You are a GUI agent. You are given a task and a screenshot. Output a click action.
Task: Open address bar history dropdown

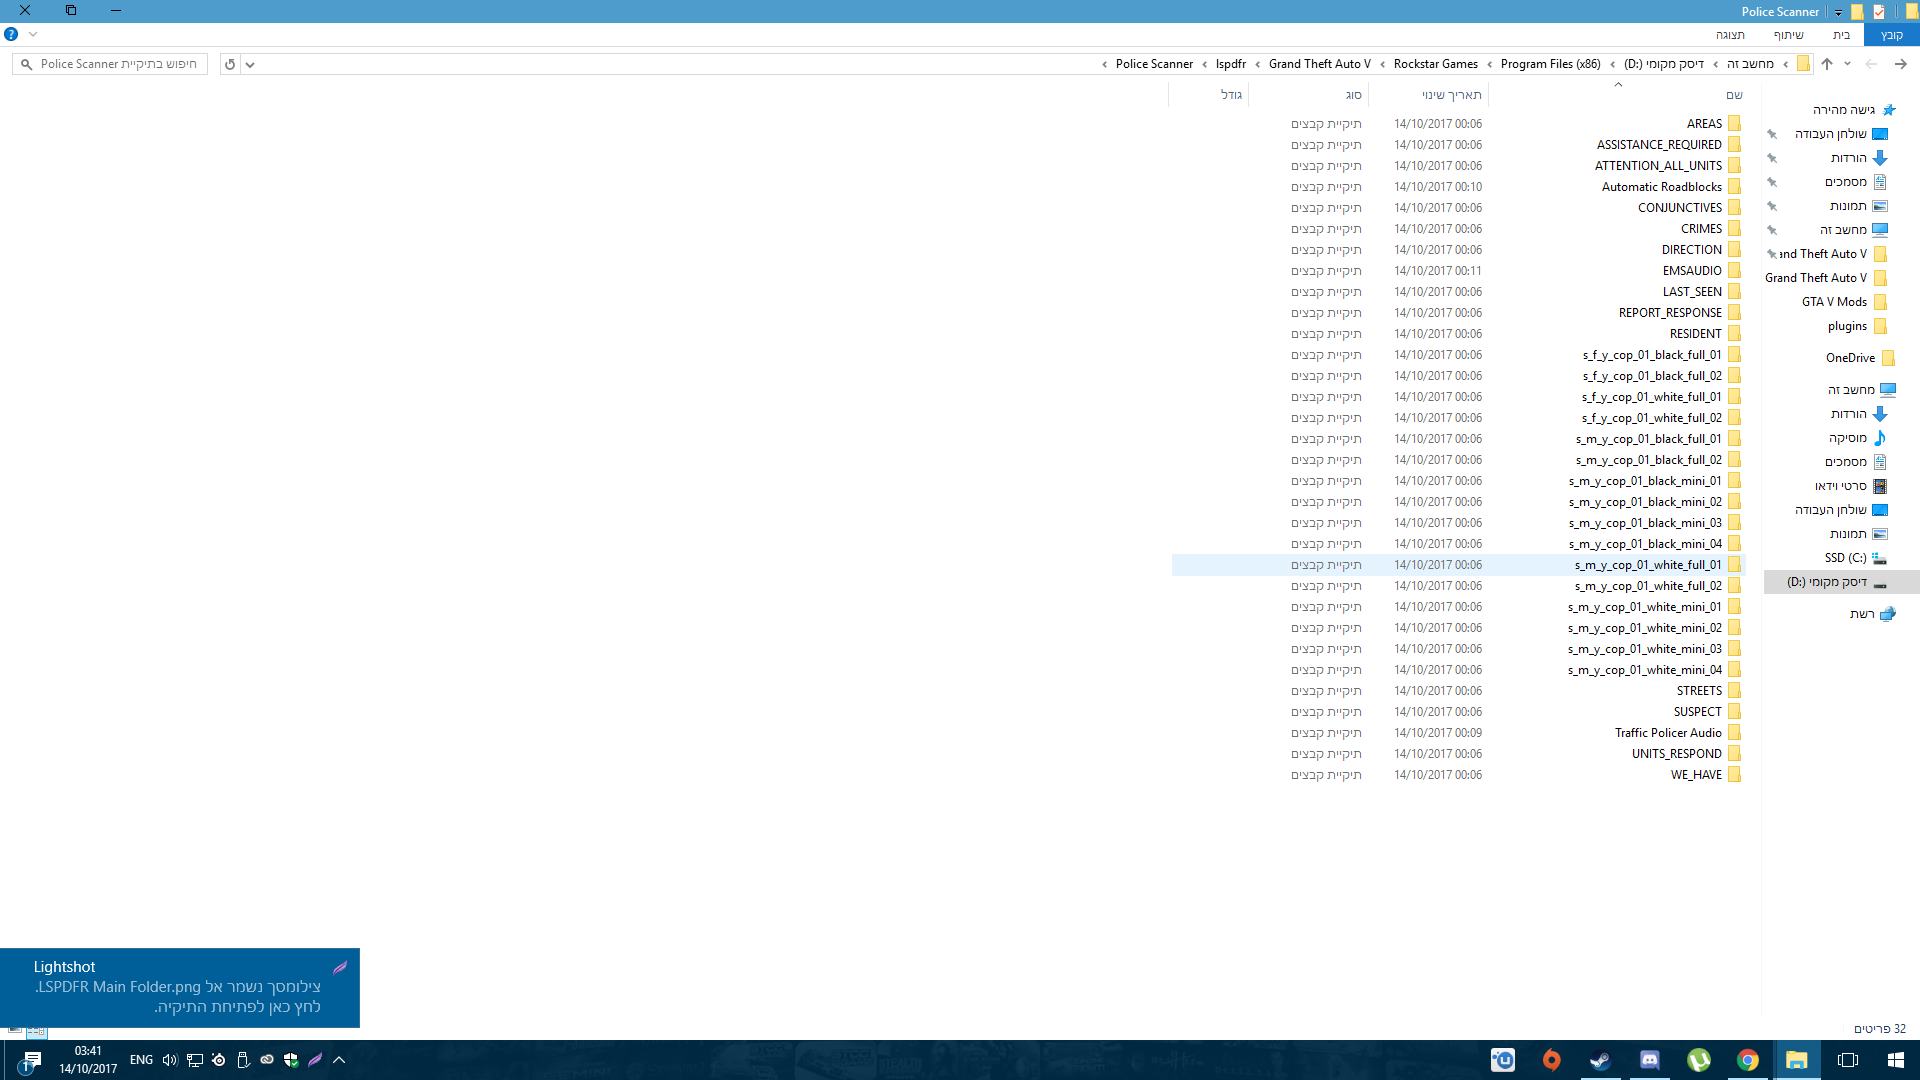click(x=250, y=64)
